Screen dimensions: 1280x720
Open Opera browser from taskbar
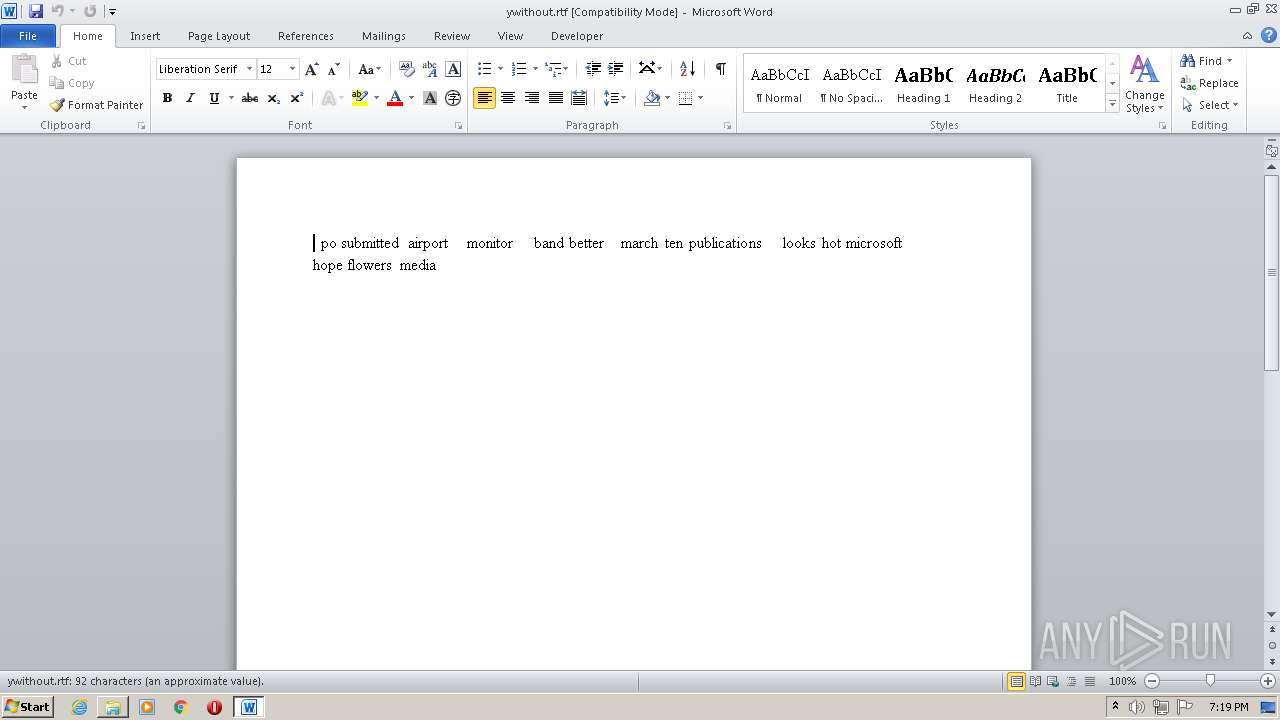click(x=214, y=707)
